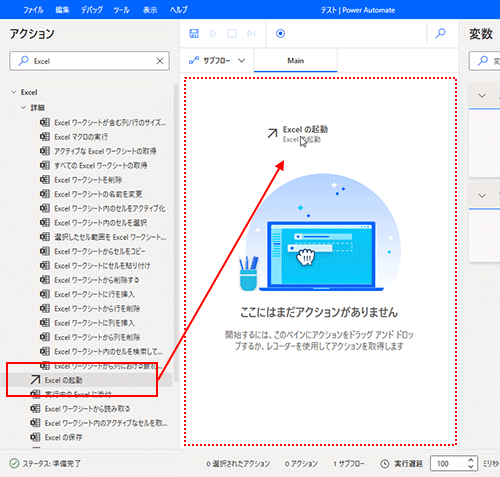Click the Save flow icon in toolbar

194,33
